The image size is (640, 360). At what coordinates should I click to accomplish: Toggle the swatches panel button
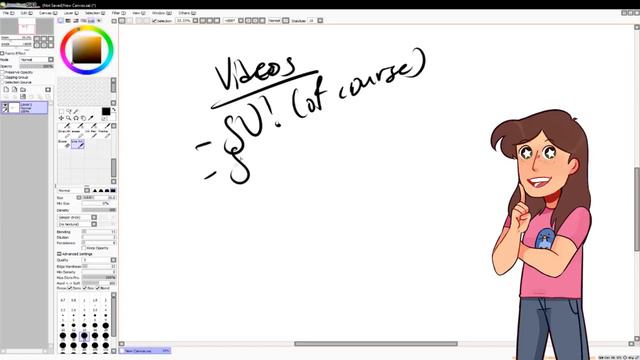(91, 21)
